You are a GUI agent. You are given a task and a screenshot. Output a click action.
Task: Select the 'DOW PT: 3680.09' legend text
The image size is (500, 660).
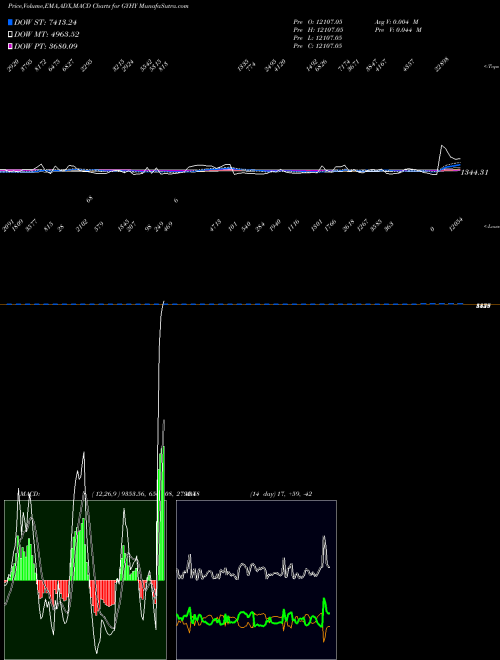click(46, 46)
